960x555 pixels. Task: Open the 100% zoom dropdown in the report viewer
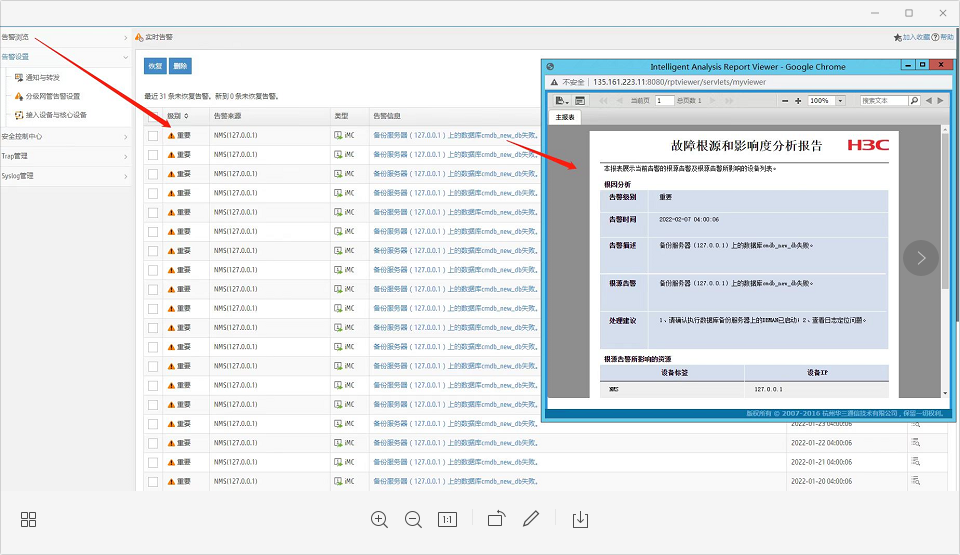[x=841, y=100]
